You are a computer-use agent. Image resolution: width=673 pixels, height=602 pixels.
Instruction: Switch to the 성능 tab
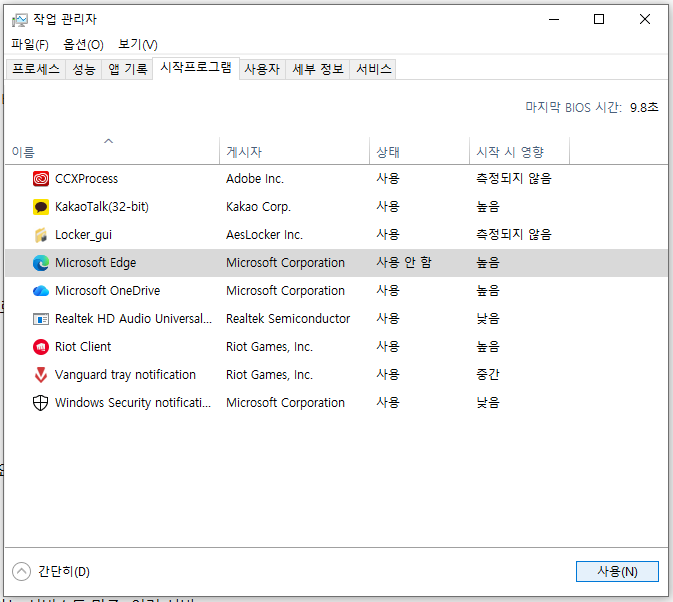(84, 69)
